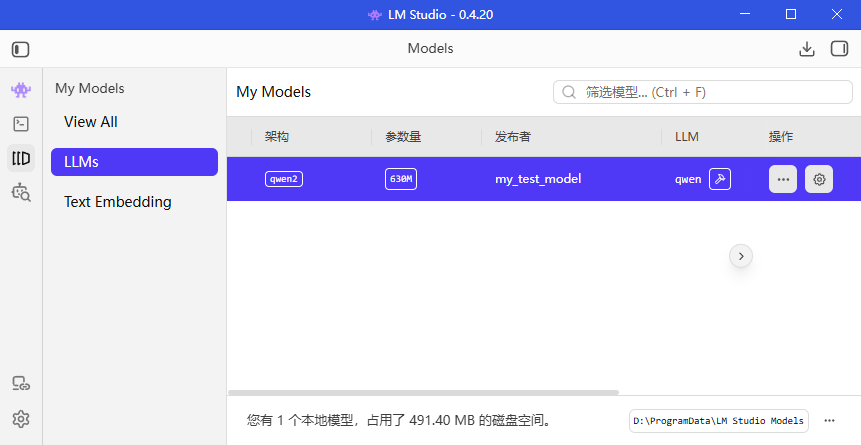Image resolution: width=861 pixels, height=445 pixels.
Task: Sort by the 架构 column header
Action: [x=276, y=137]
